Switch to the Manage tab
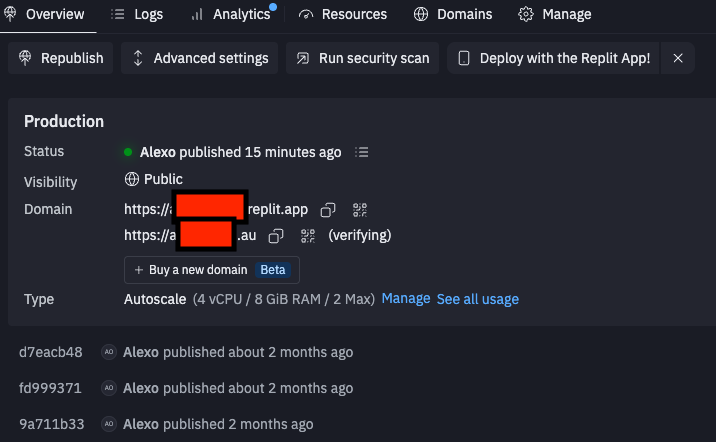This screenshot has height=442, width=716. (x=555, y=15)
